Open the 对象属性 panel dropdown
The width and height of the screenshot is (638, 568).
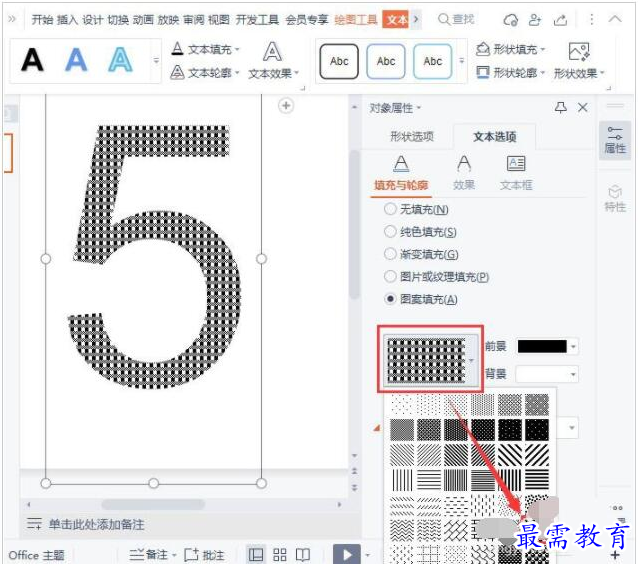(395, 108)
